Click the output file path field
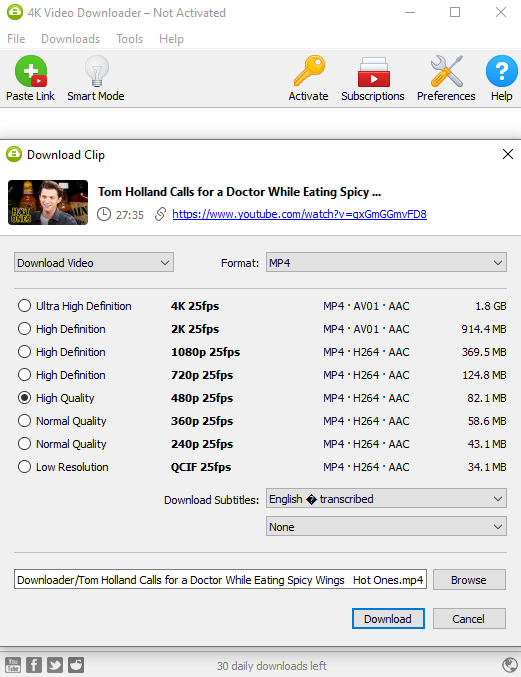Image resolution: width=521 pixels, height=677 pixels. click(x=220, y=580)
